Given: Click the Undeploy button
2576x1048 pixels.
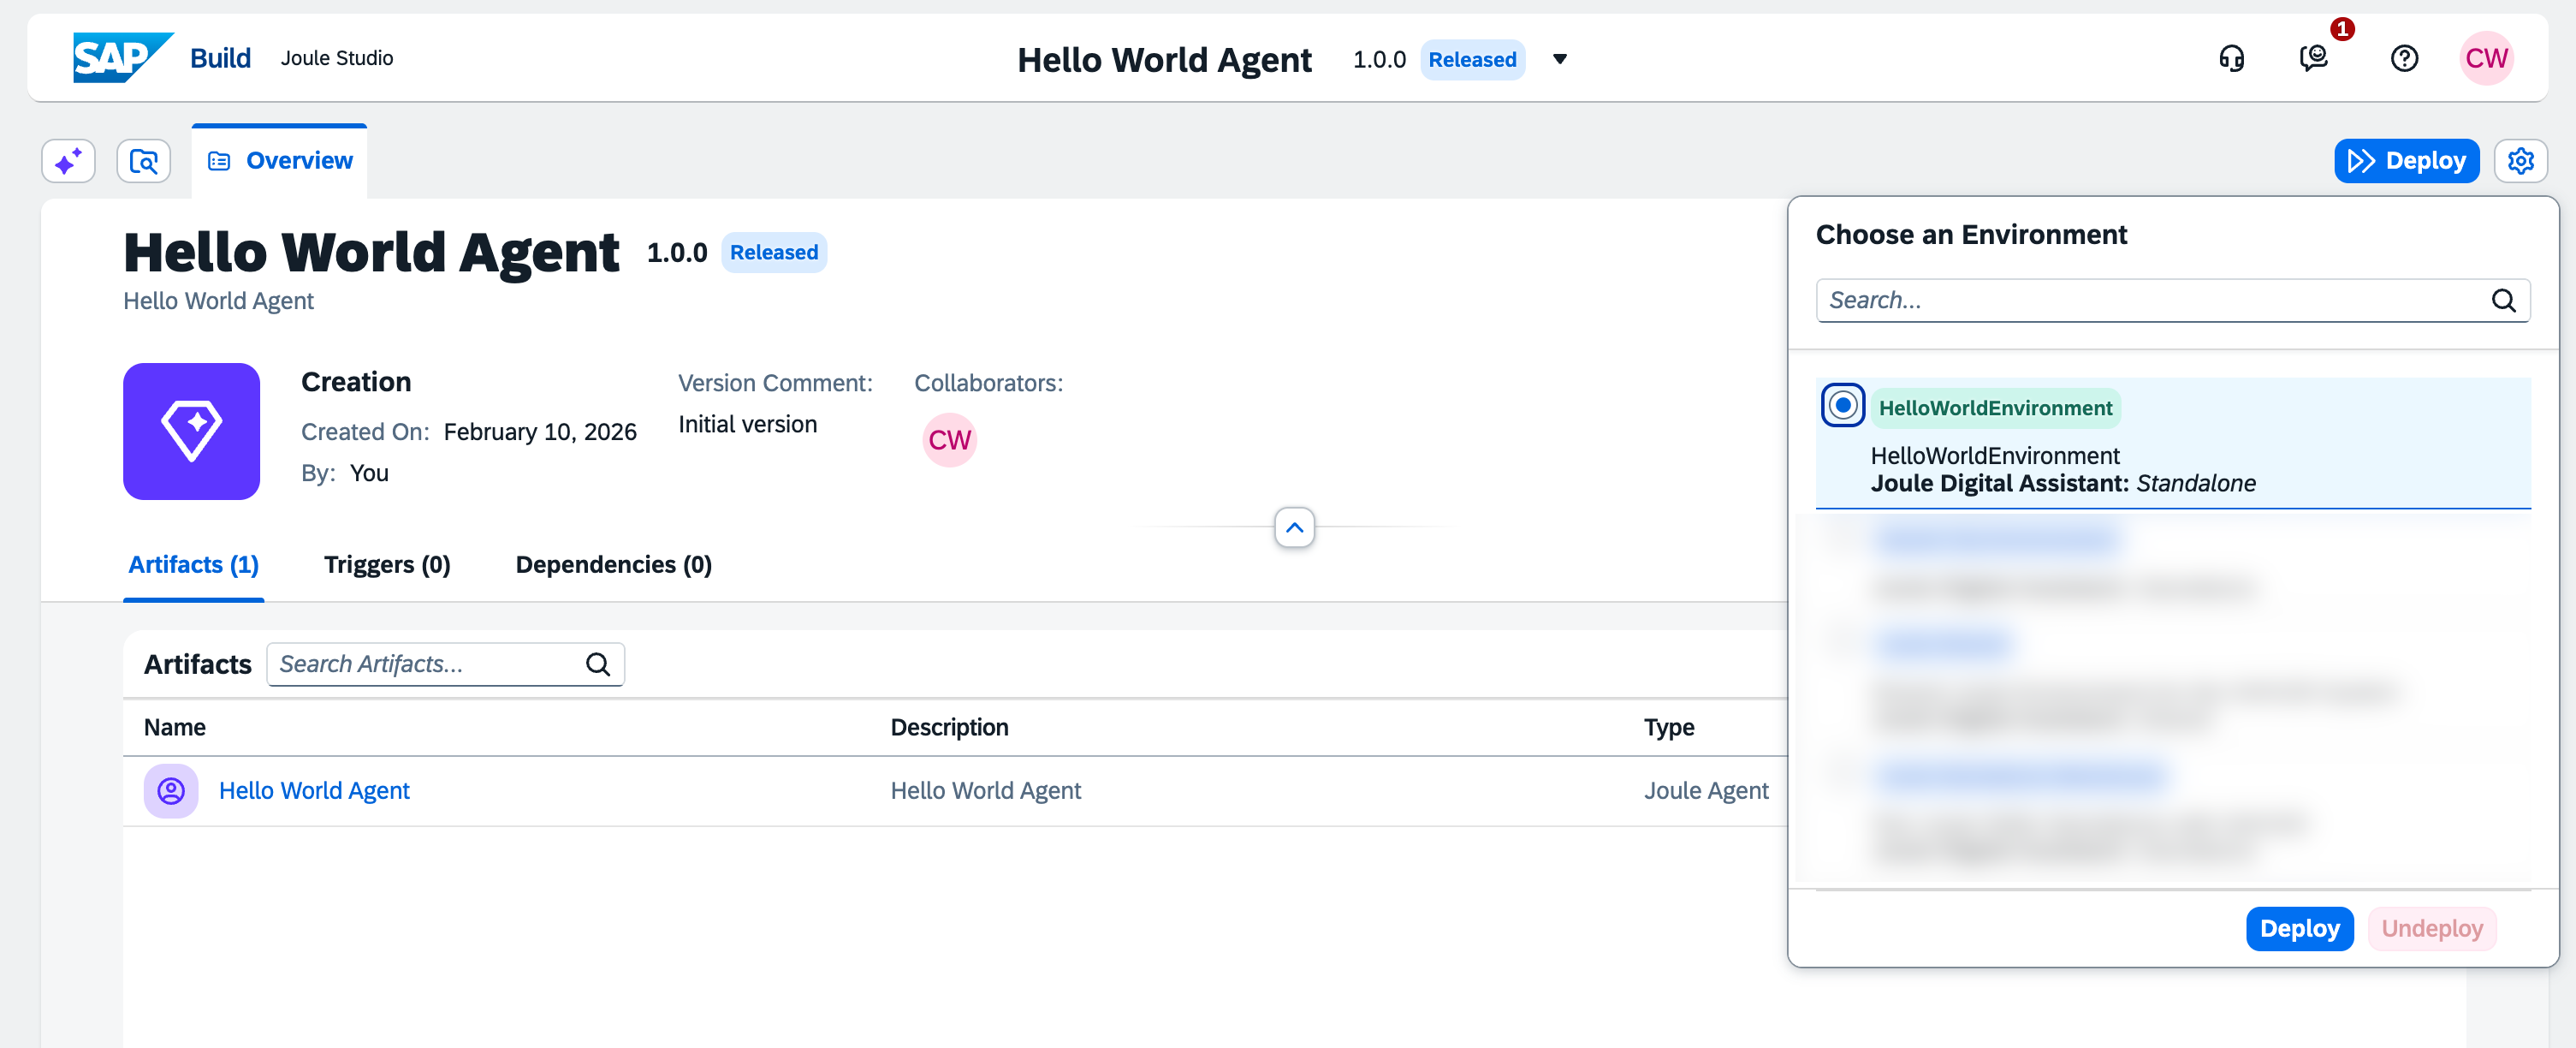Looking at the screenshot, I should click(x=2431, y=928).
